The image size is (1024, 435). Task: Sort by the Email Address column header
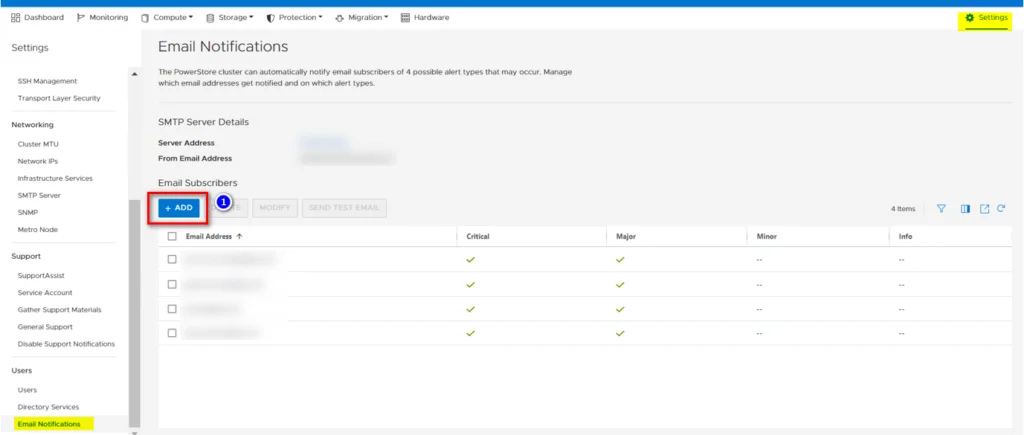coord(209,236)
